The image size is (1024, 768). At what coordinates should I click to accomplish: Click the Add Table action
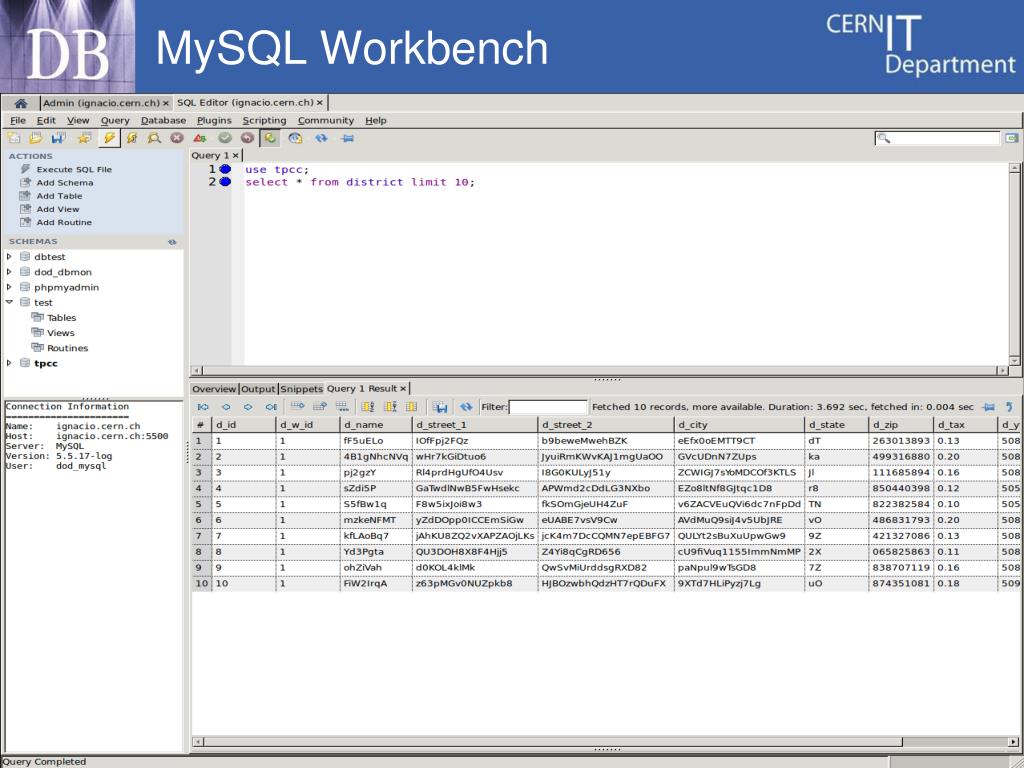tap(59, 196)
